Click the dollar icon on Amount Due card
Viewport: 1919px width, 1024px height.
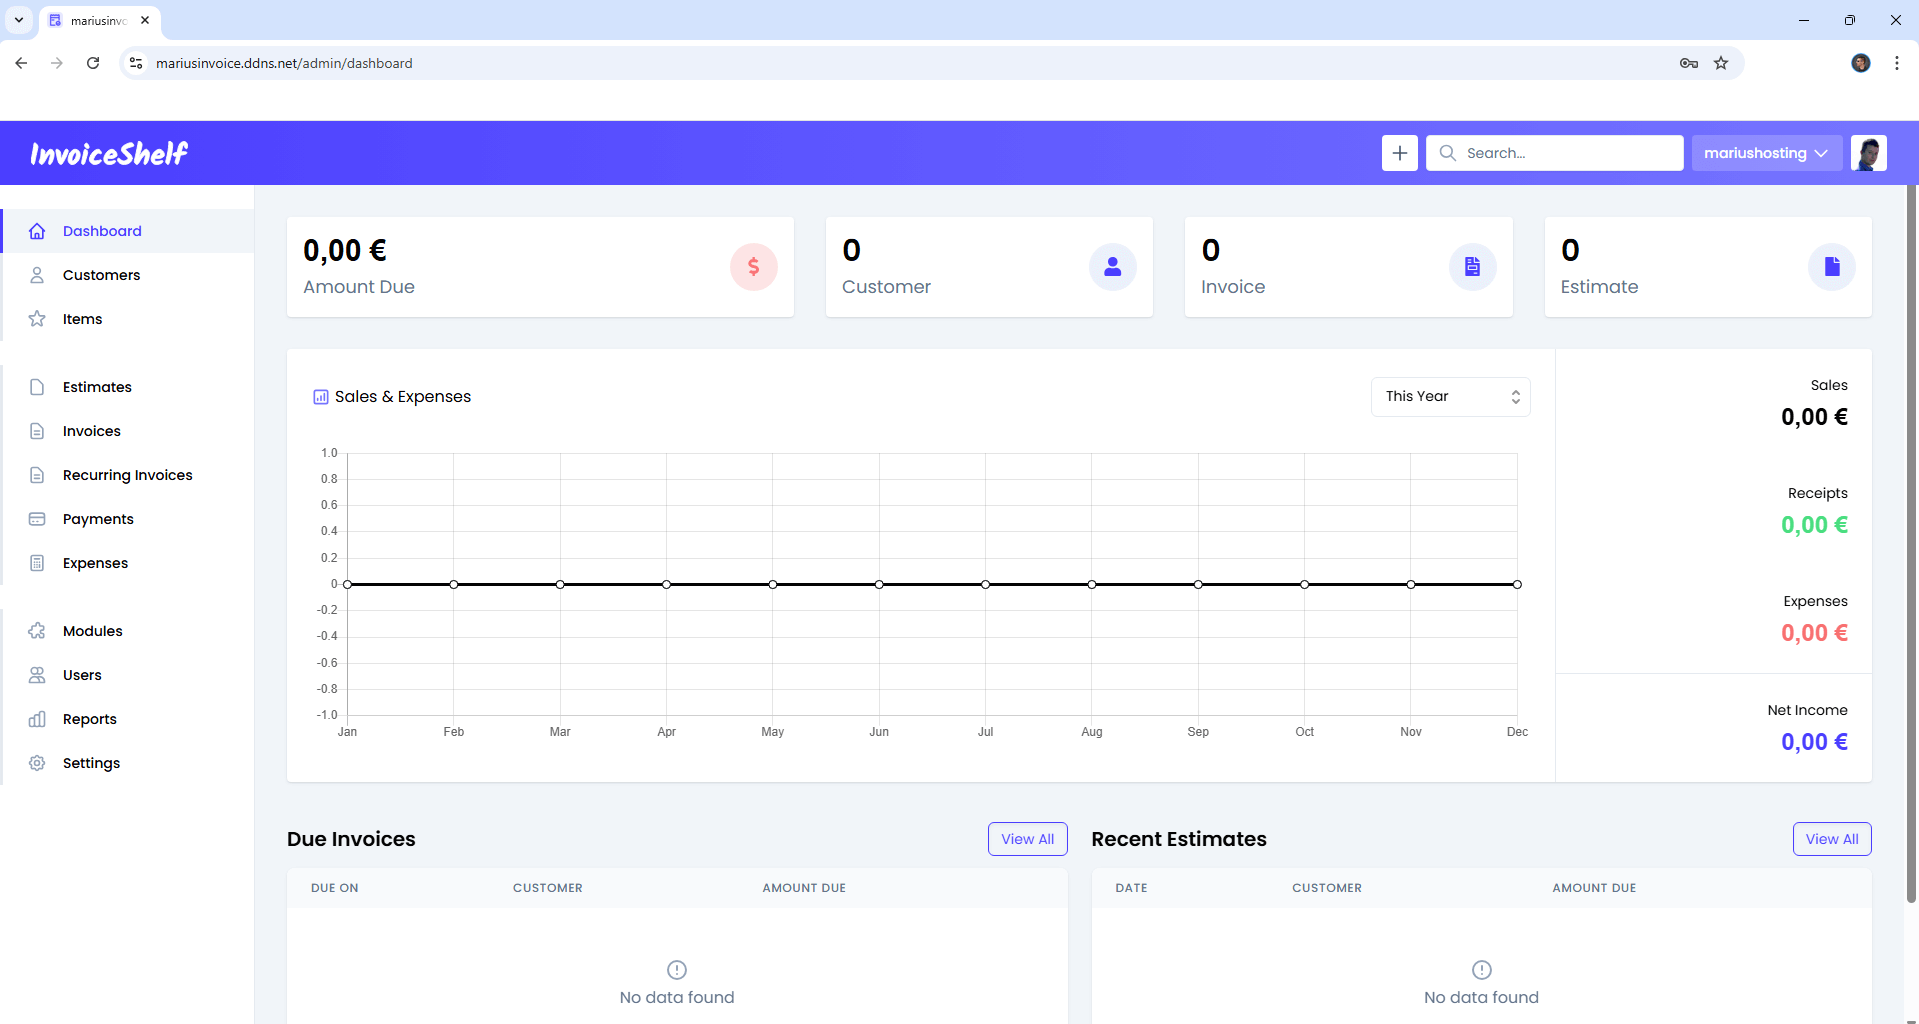(x=753, y=267)
